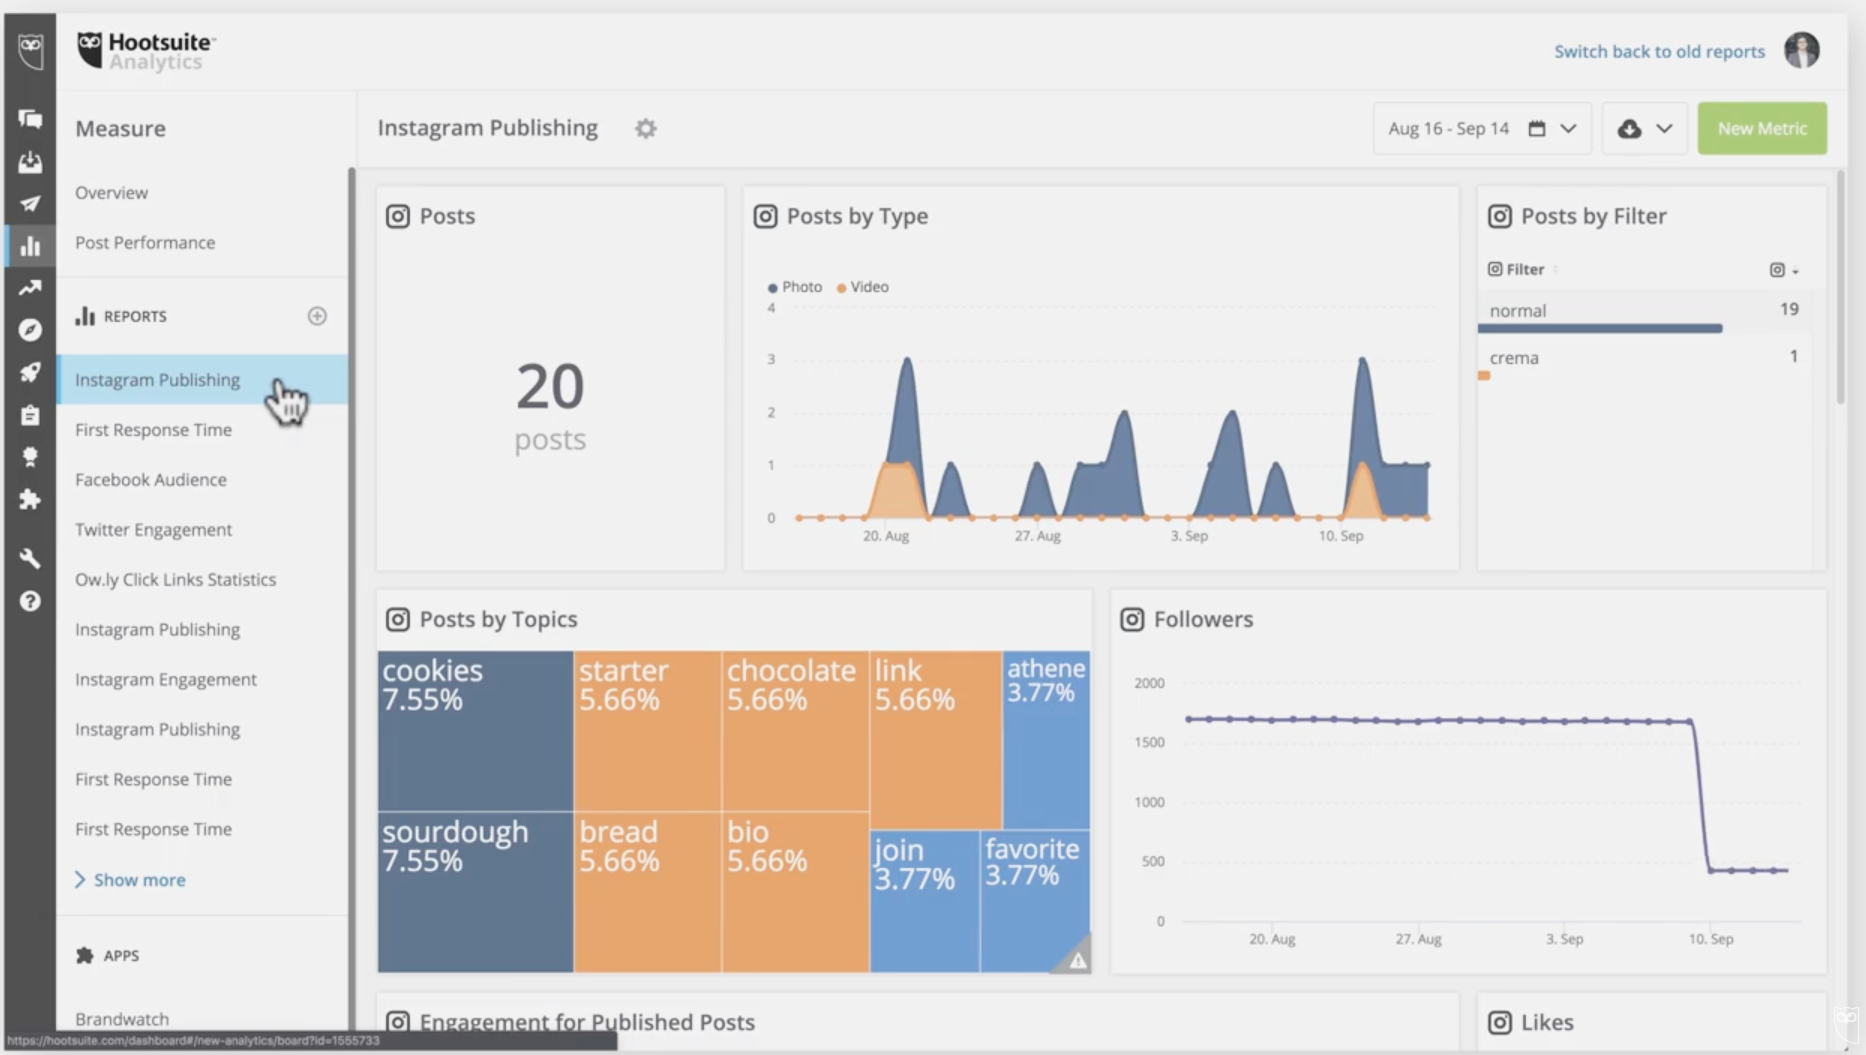Click the gear icon beside Instagram Publishing title

tap(646, 129)
